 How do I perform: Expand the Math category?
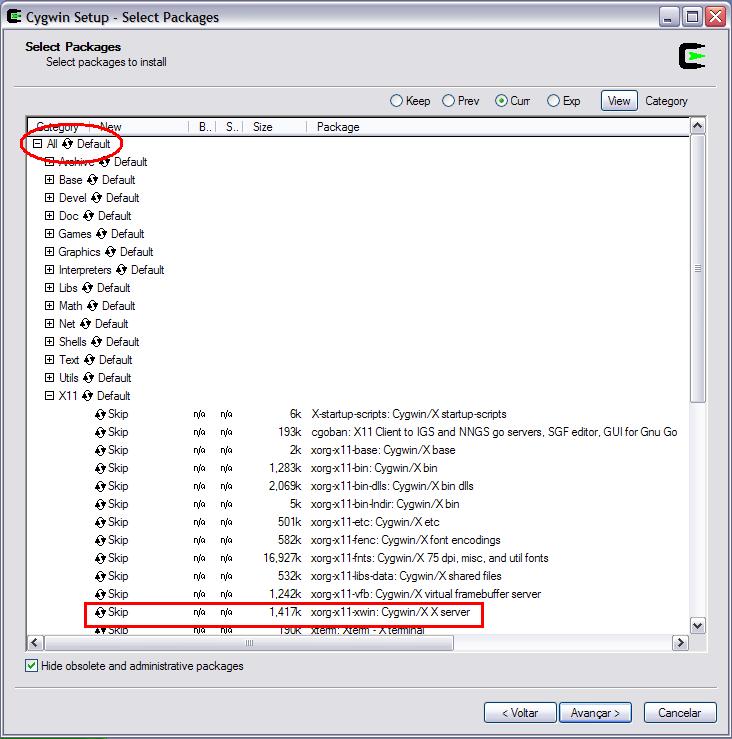tap(49, 306)
